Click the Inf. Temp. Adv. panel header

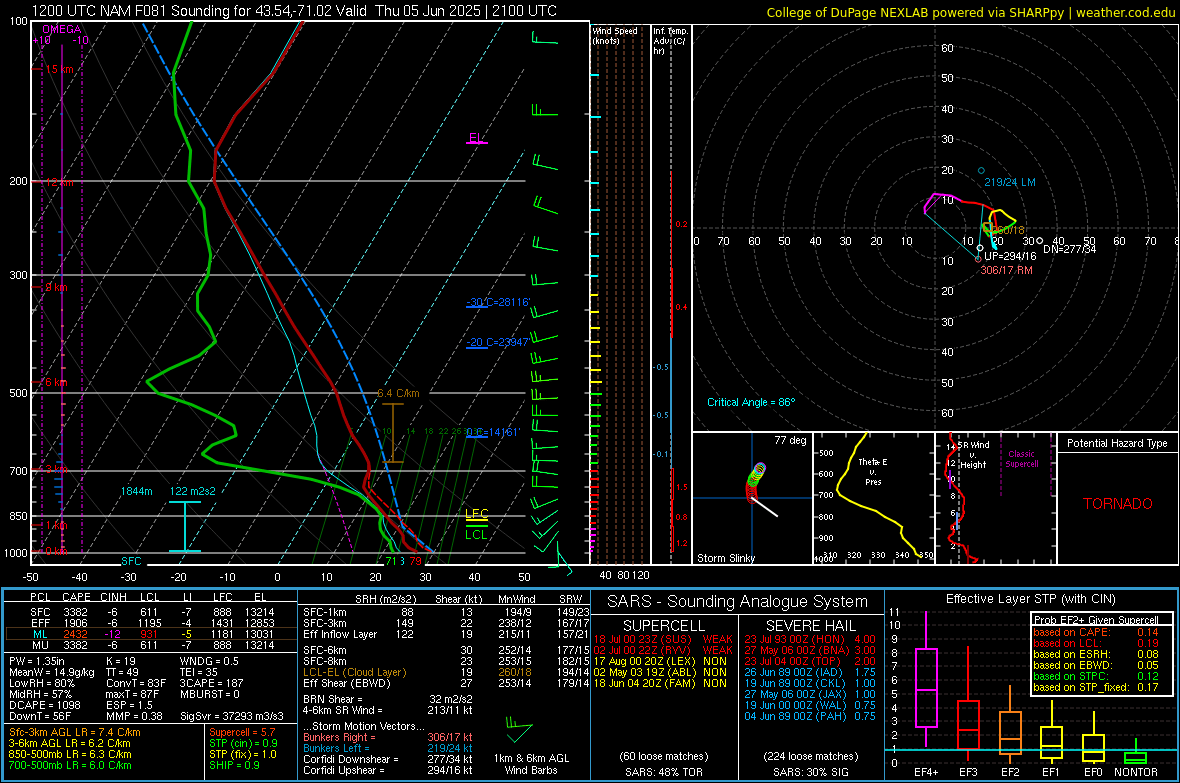point(670,41)
